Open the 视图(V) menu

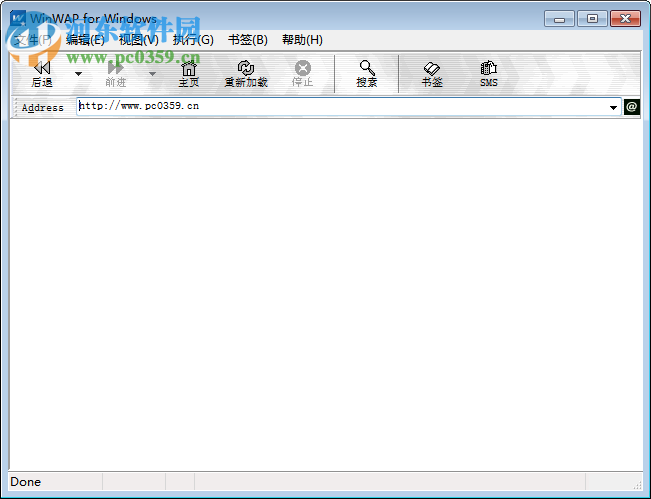click(139, 40)
